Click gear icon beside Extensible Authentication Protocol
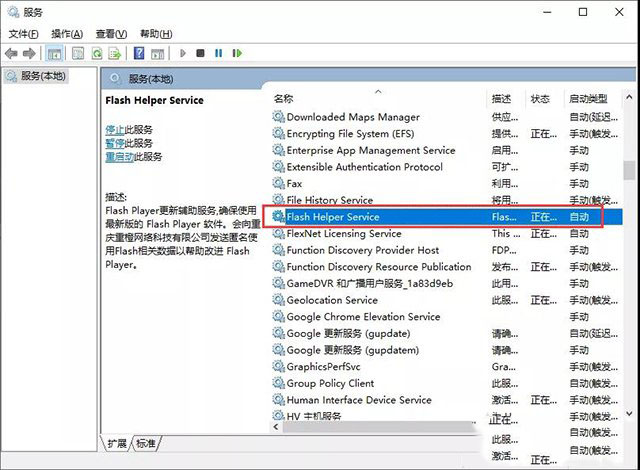The height and width of the screenshot is (470, 640). point(279,167)
